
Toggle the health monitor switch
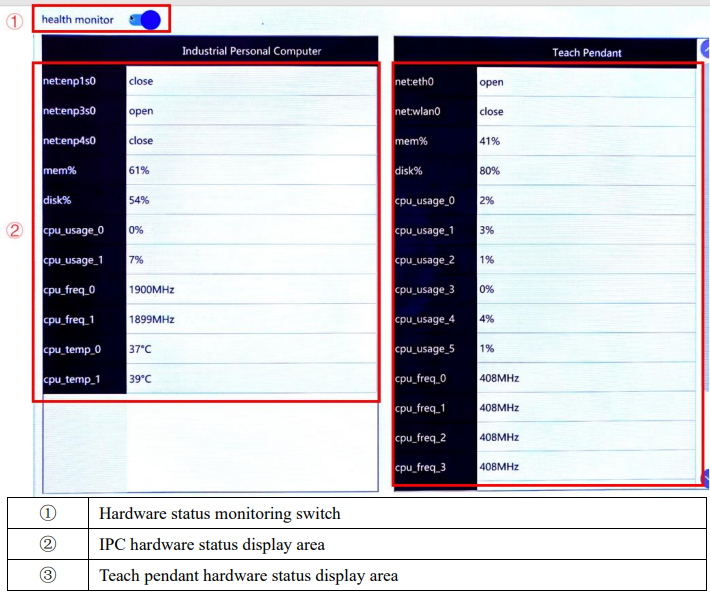[x=145, y=20]
